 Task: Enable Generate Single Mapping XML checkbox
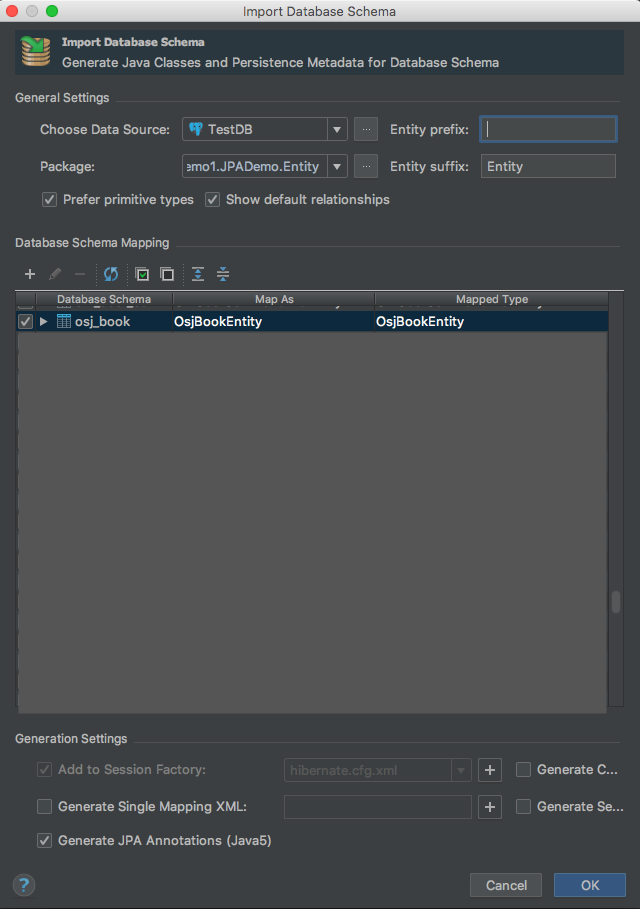(x=44, y=807)
